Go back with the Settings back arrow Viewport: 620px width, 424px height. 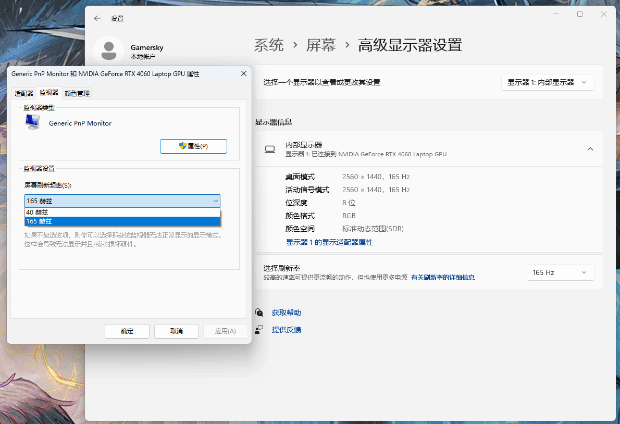click(x=97, y=18)
